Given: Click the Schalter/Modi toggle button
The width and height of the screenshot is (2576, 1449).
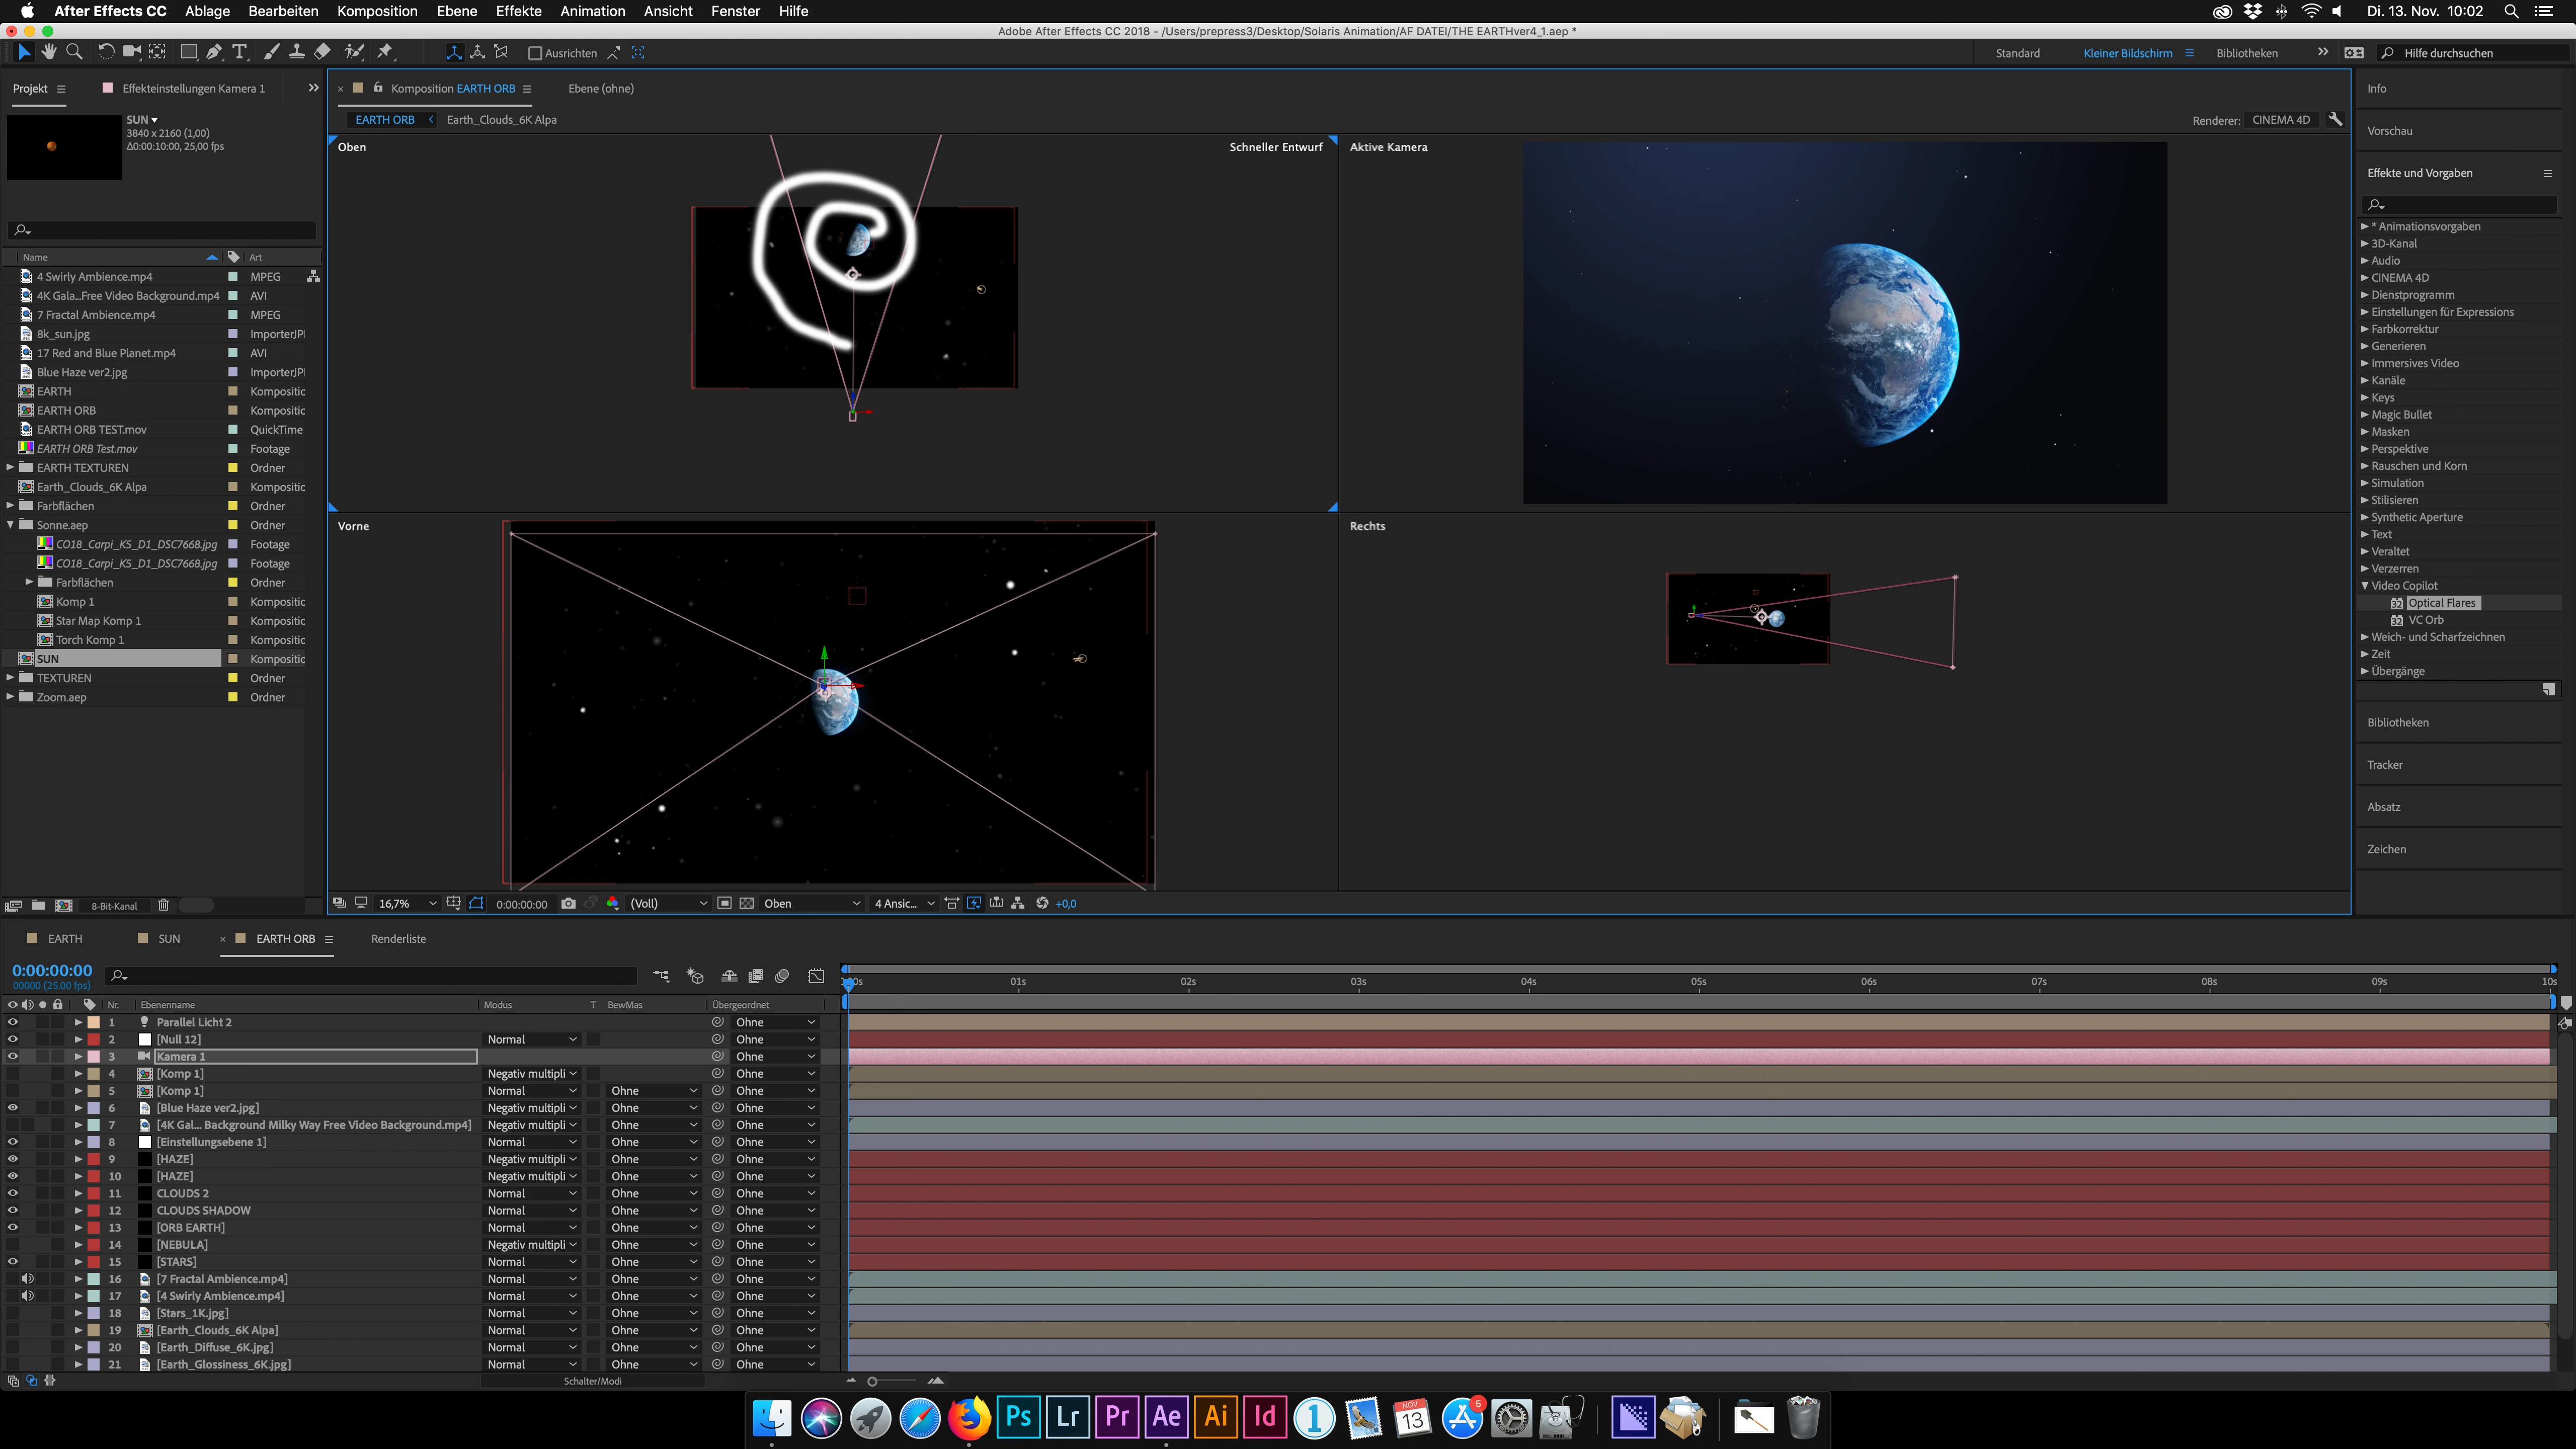Looking at the screenshot, I should point(592,1381).
